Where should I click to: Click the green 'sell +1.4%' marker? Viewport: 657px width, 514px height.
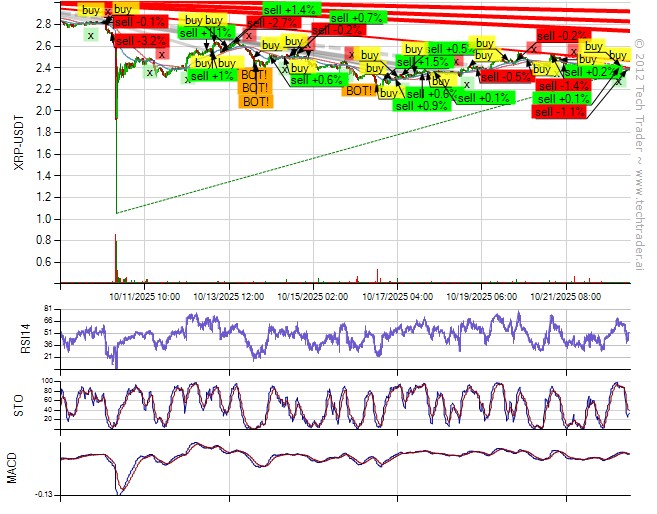click(x=290, y=9)
